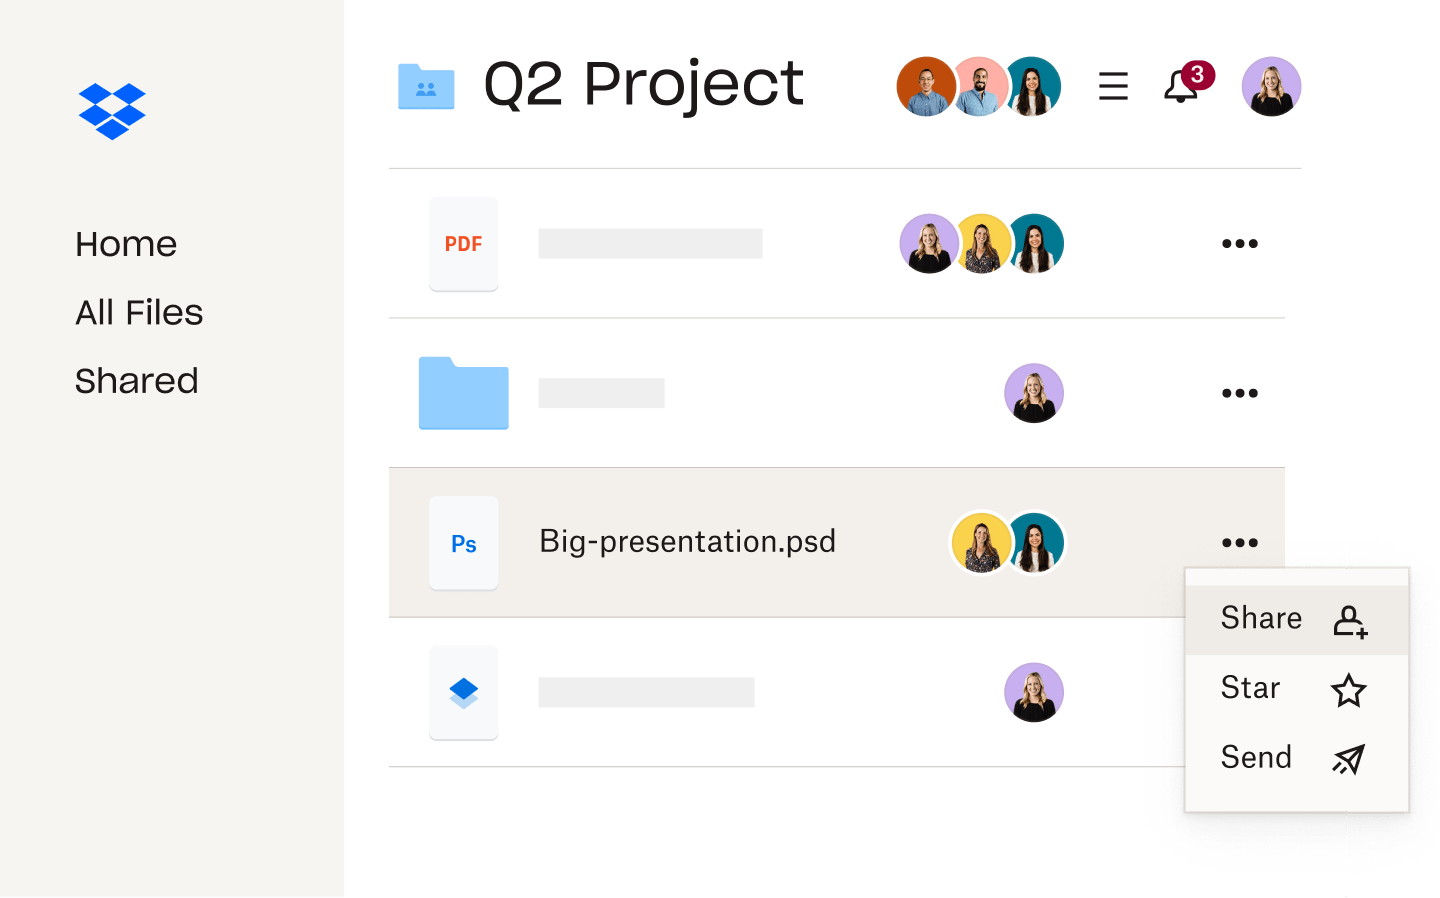Click the PDF file icon
The height and width of the screenshot is (898, 1440).
tap(463, 244)
